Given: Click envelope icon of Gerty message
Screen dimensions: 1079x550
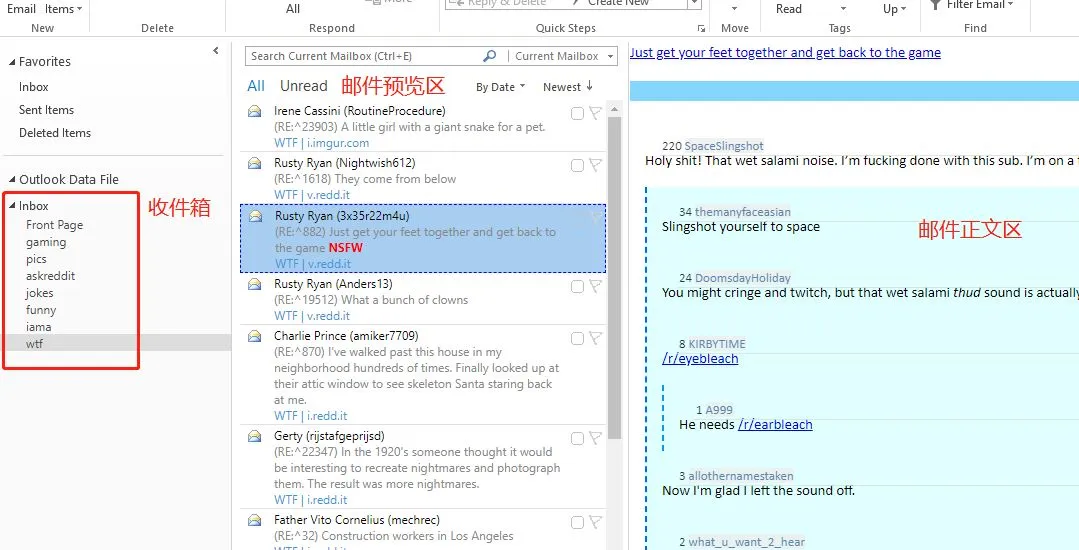Looking at the screenshot, I should pos(255,436).
